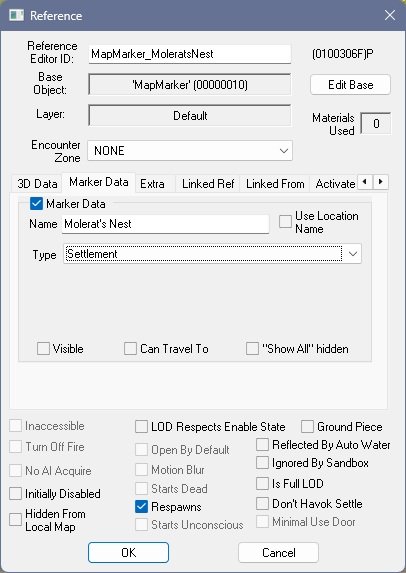Image resolution: width=406 pixels, height=573 pixels.
Task: Enable the Visible checkbox
Action: (x=43, y=349)
